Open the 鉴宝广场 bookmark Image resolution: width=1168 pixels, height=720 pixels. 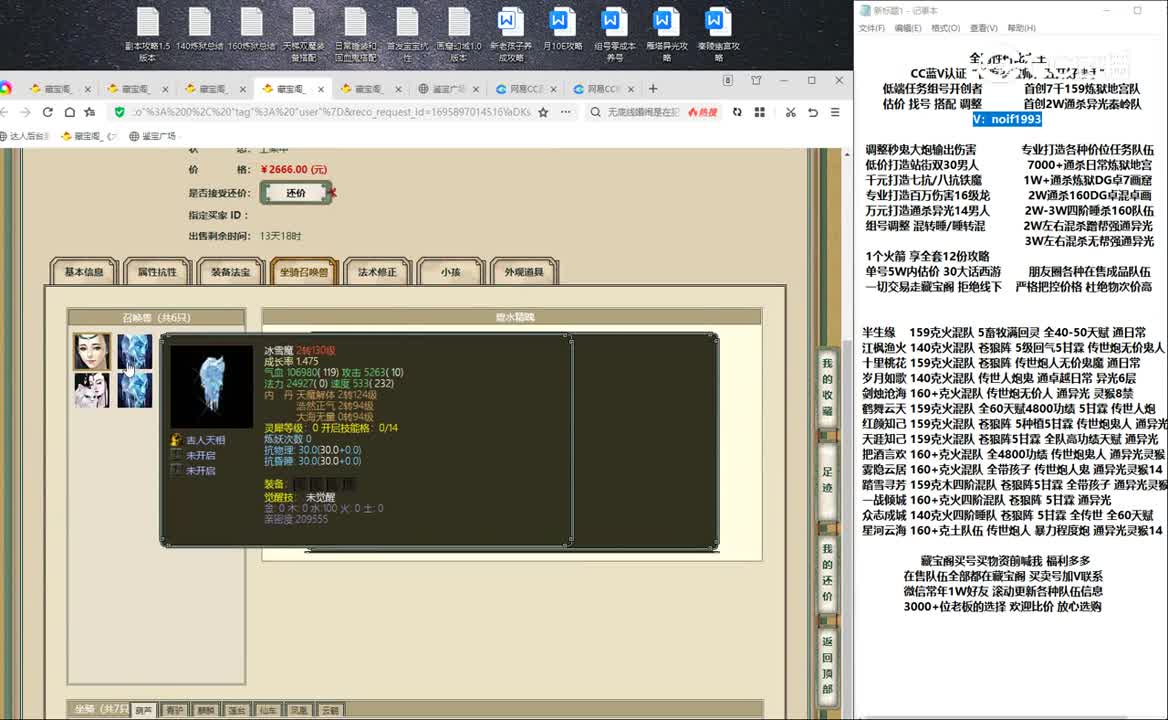pos(153,136)
